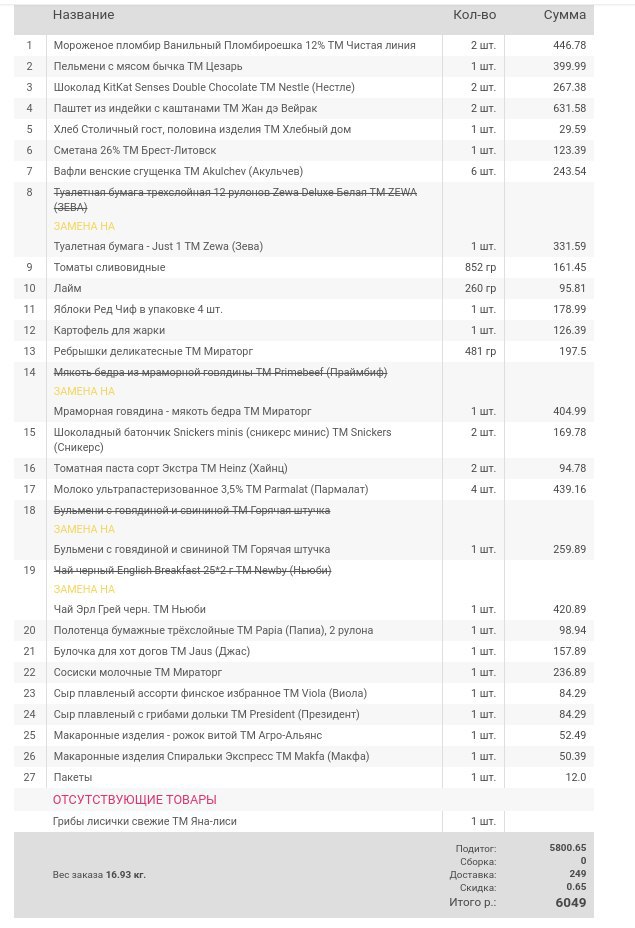Click the quantity '4 шт.' for молоко
635x928 pixels.
483,489
